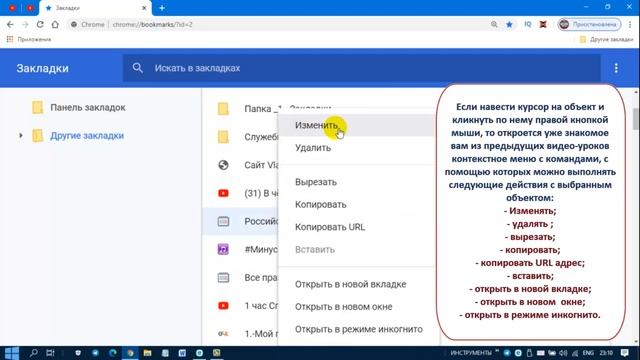Open the Windows taskbar search icon
Image resolution: width=640 pixels, height=360 pixels.
(x=33, y=353)
